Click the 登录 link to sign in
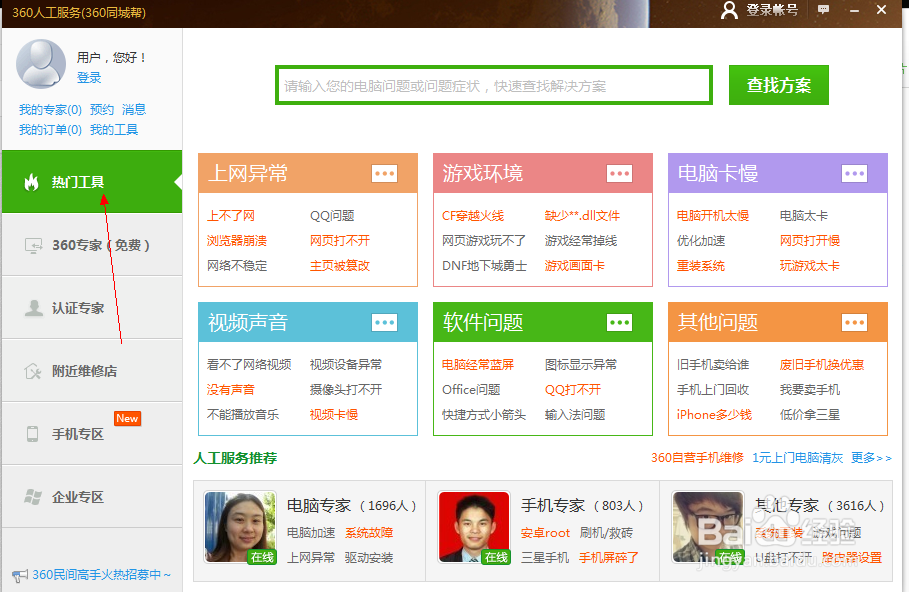909x592 pixels. tap(92, 77)
